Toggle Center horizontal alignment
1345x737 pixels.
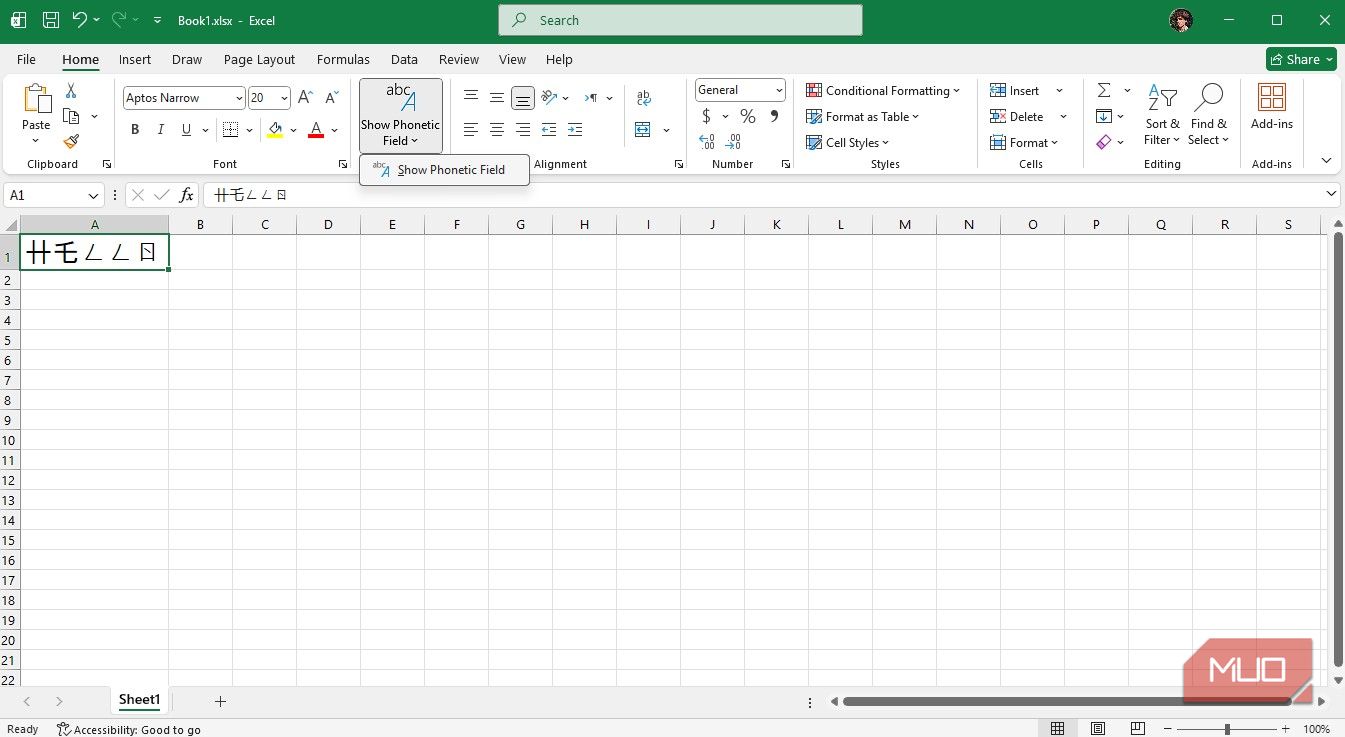click(497, 130)
